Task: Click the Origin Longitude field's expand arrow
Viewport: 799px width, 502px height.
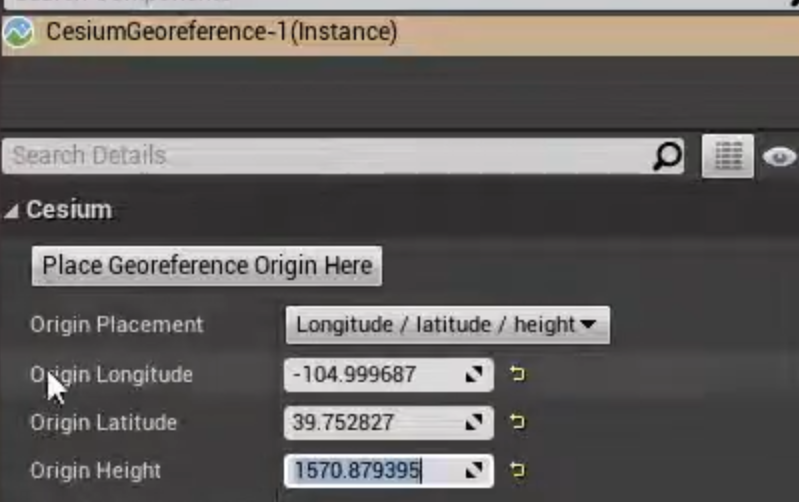Action: (474, 375)
